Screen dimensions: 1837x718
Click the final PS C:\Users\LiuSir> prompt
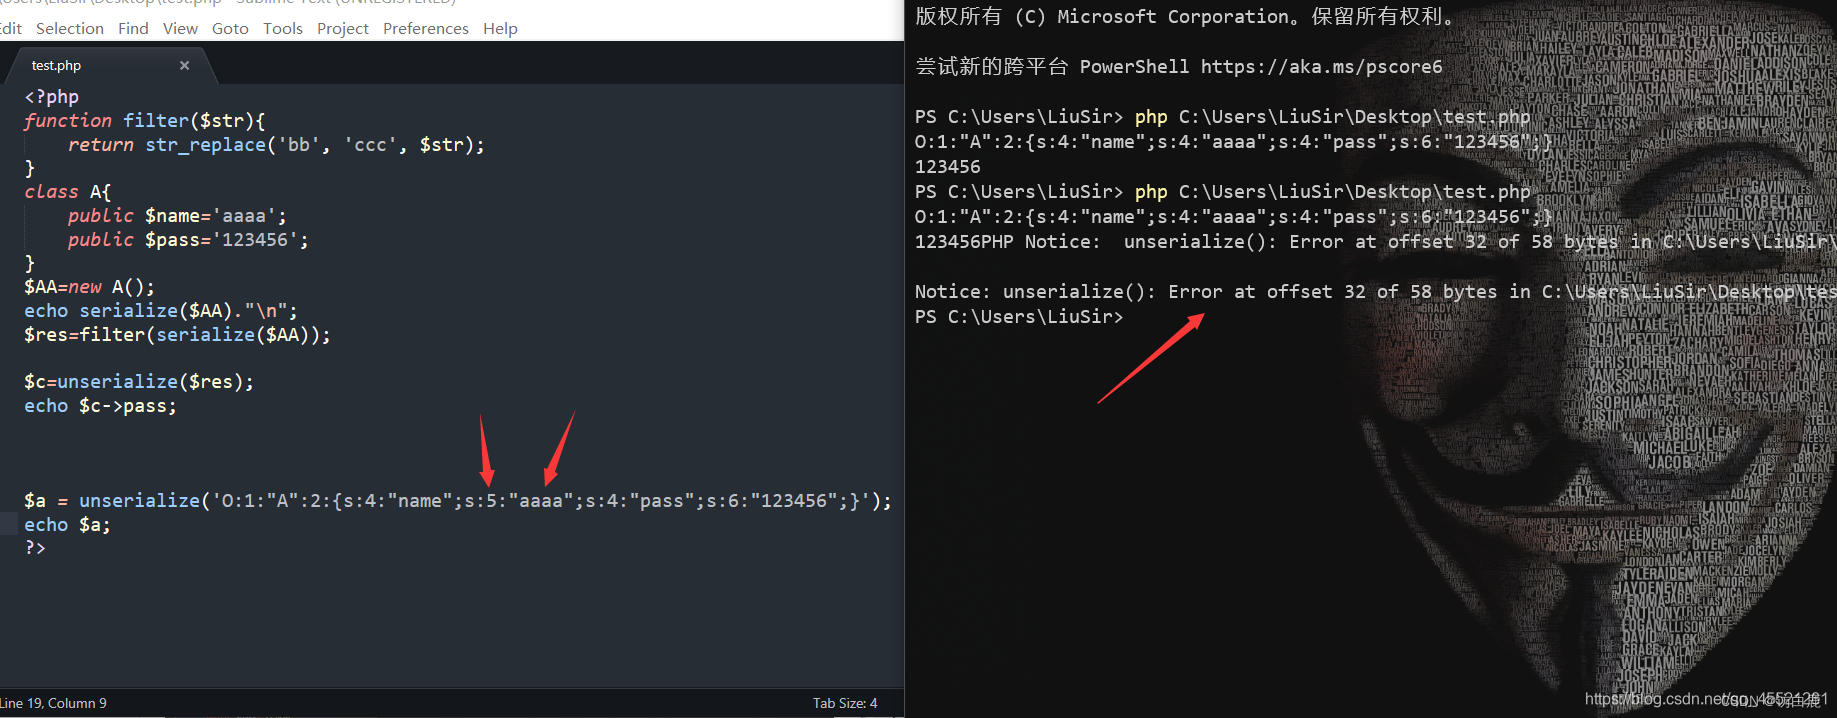point(1019,317)
